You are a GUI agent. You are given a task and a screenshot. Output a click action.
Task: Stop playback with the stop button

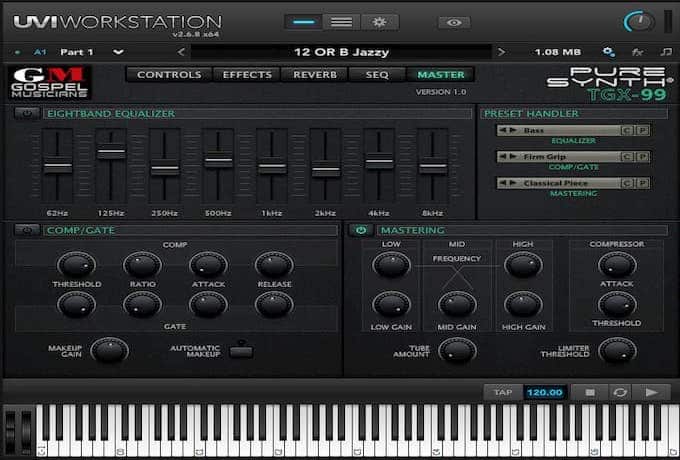(590, 392)
